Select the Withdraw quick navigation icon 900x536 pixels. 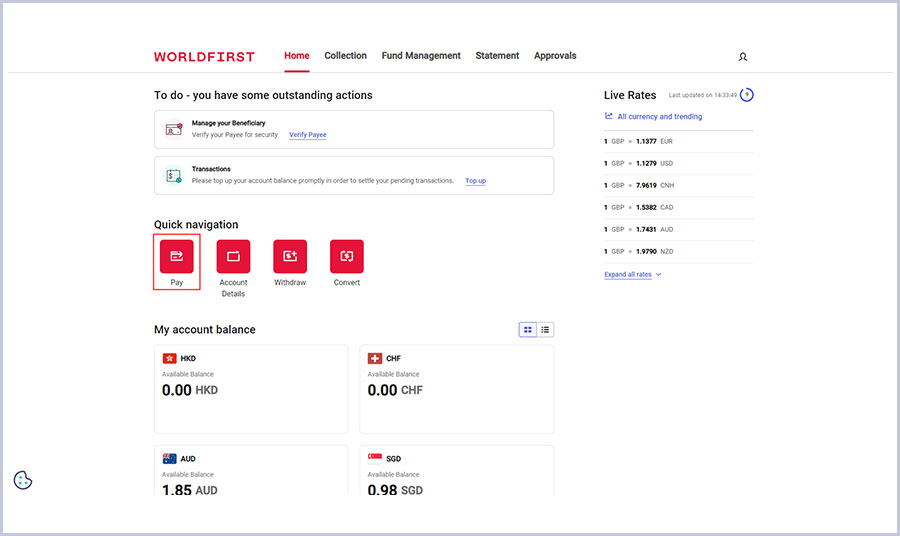click(x=290, y=256)
